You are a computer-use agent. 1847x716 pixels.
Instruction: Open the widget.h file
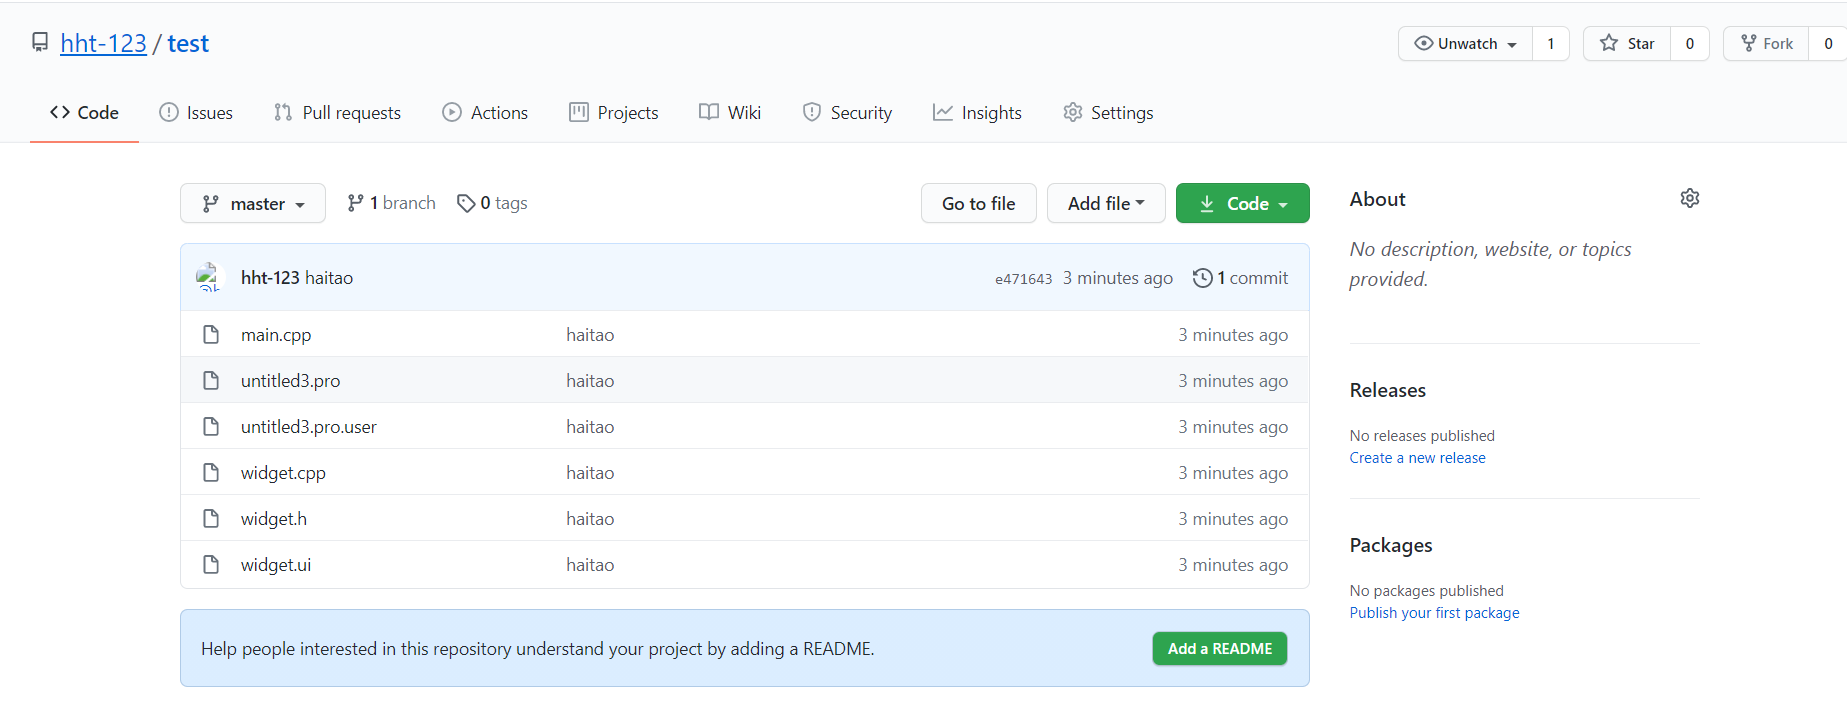coord(274,519)
